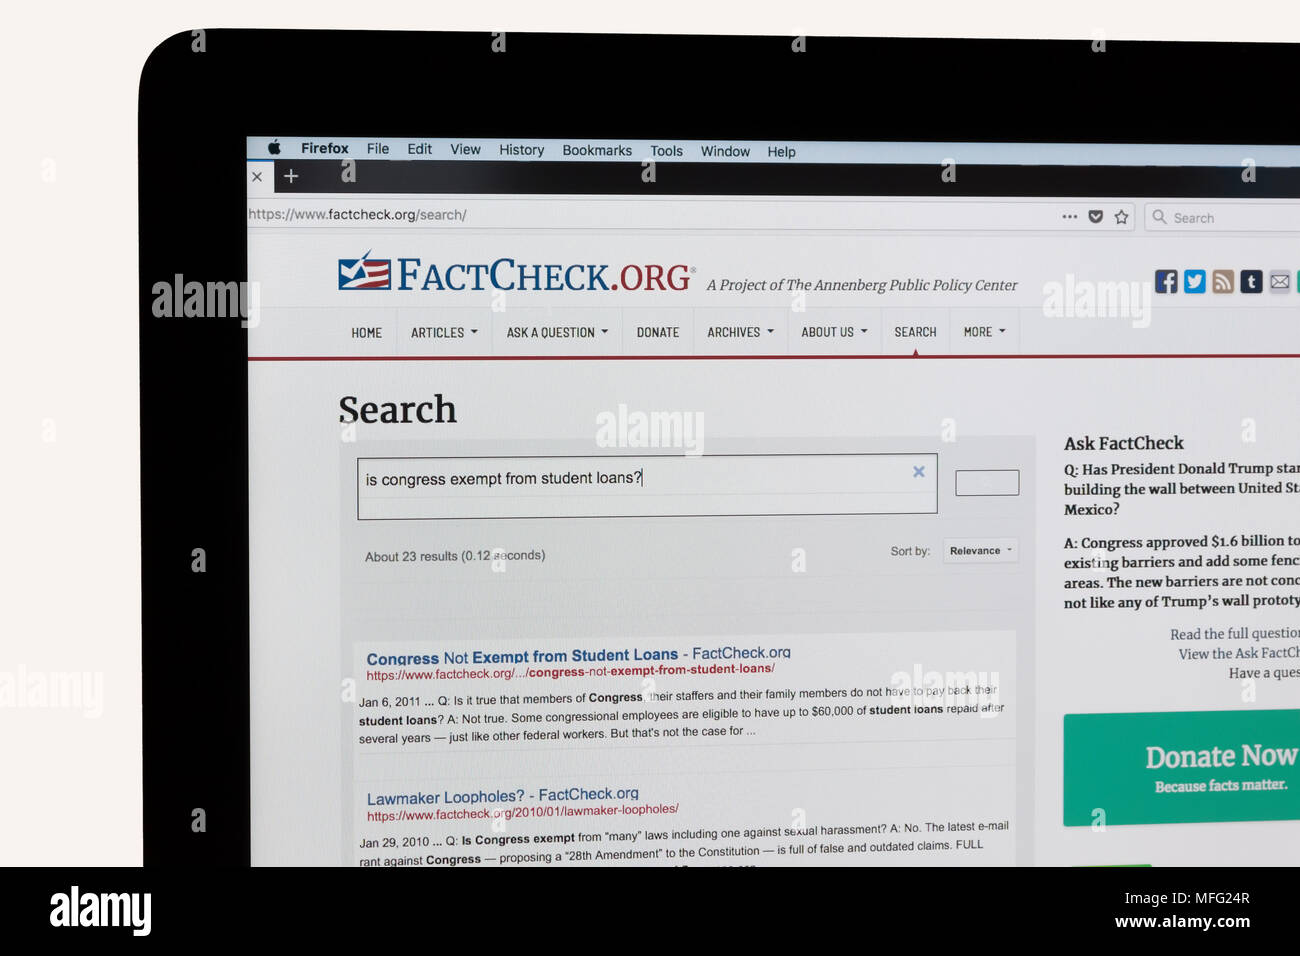Image resolution: width=1300 pixels, height=956 pixels.
Task: Open 'Lawmaker Loopholes?' result
Action: click(x=502, y=796)
